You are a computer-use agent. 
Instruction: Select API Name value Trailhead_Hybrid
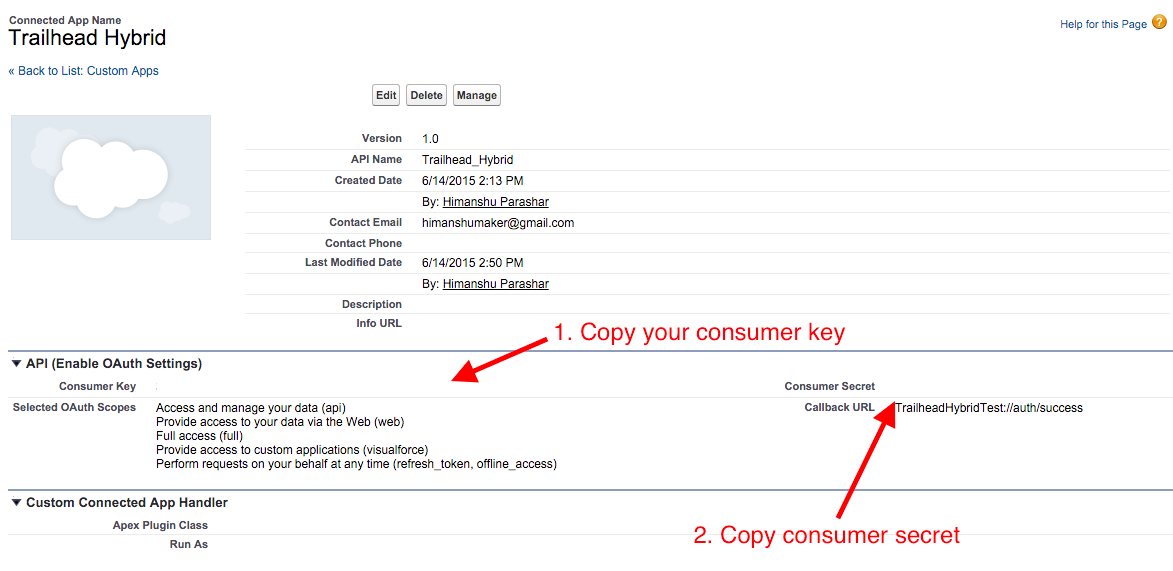tap(468, 159)
